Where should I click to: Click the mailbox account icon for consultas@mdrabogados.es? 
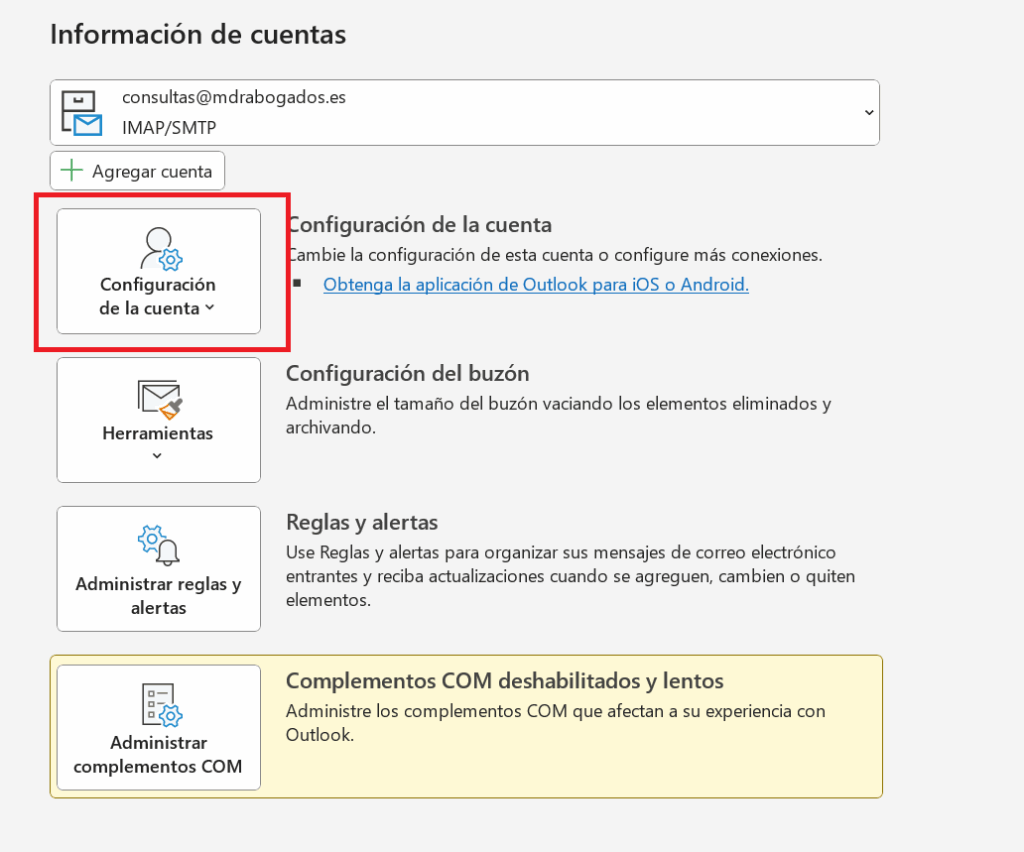tap(82, 113)
